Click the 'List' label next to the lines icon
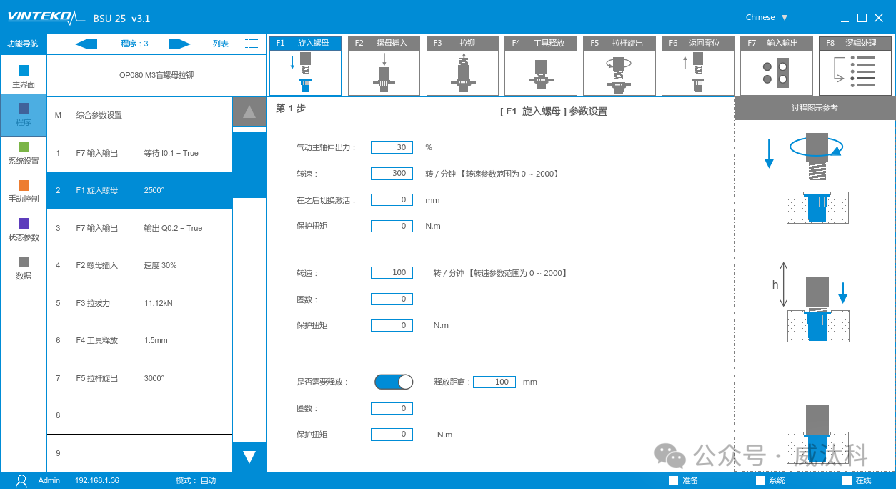Viewport: 896px width, 491px height. 221,43
